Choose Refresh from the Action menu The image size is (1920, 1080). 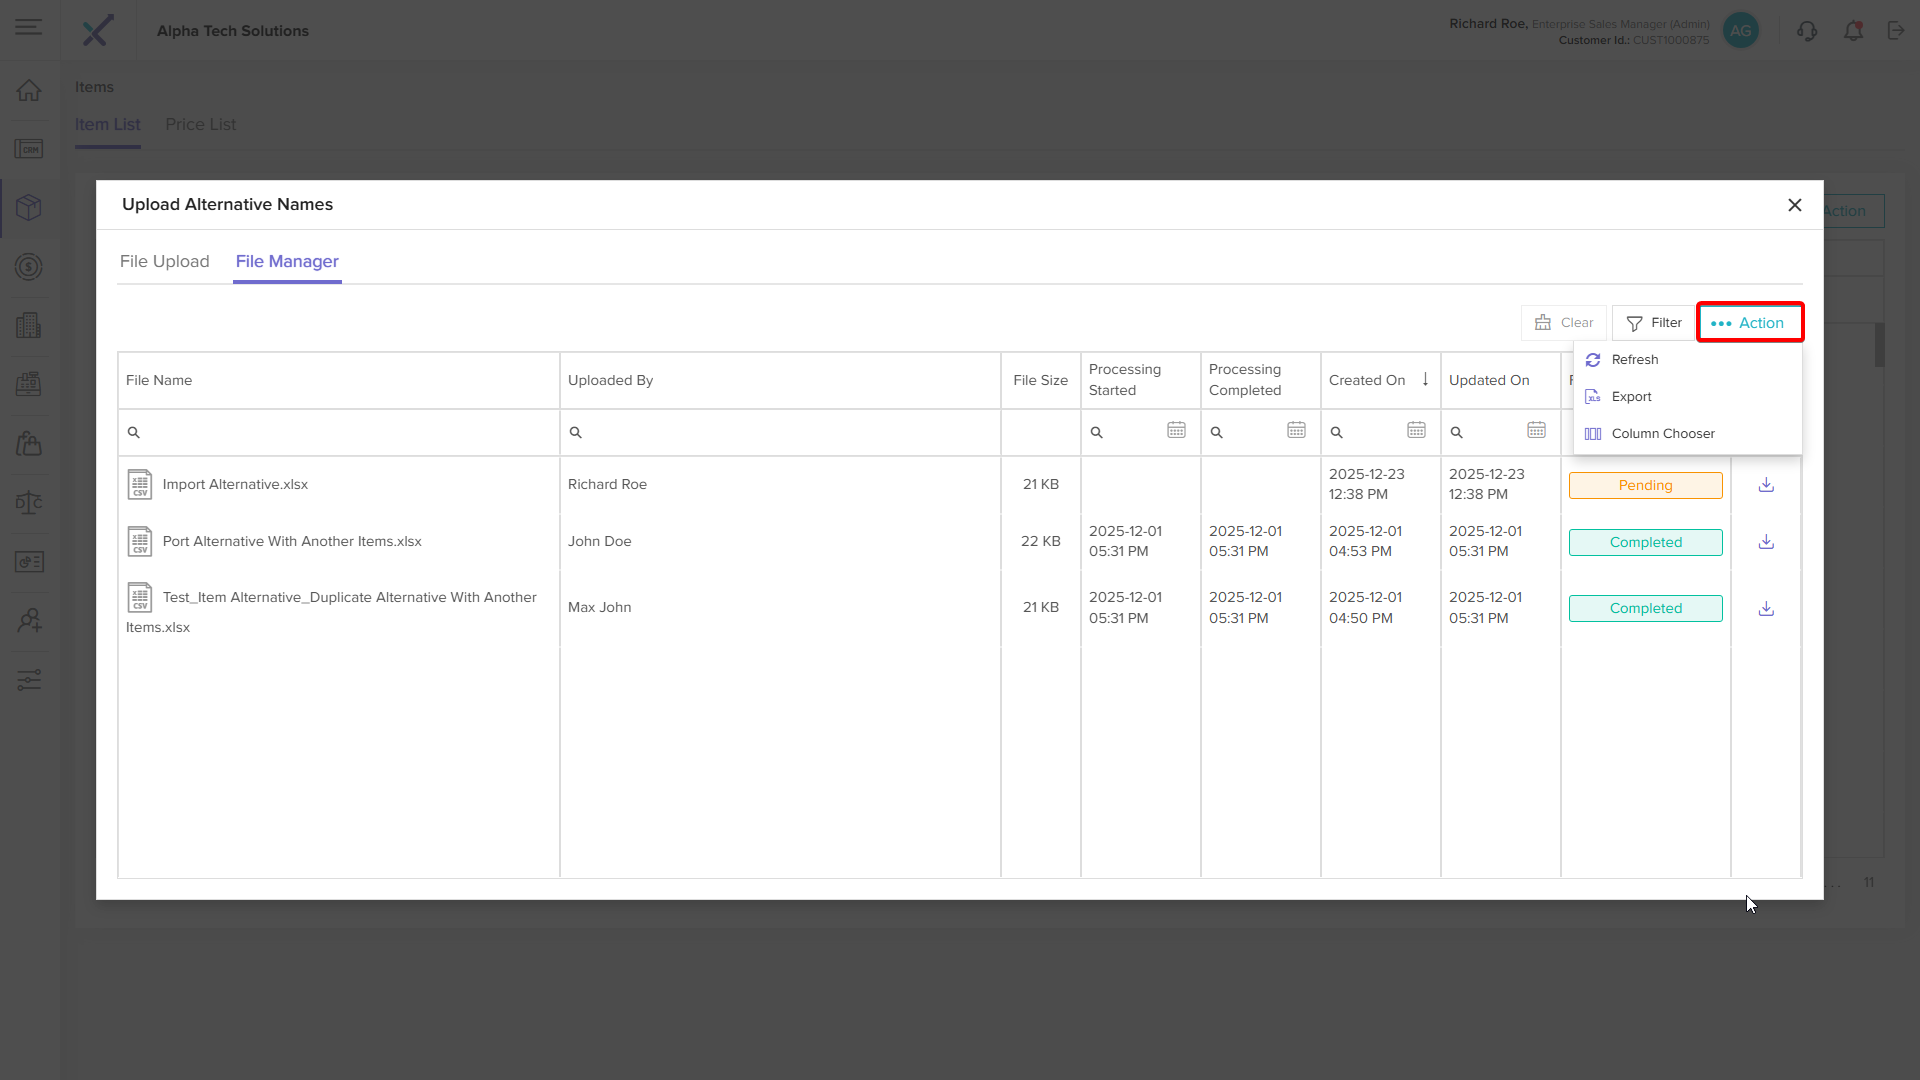tap(1634, 360)
